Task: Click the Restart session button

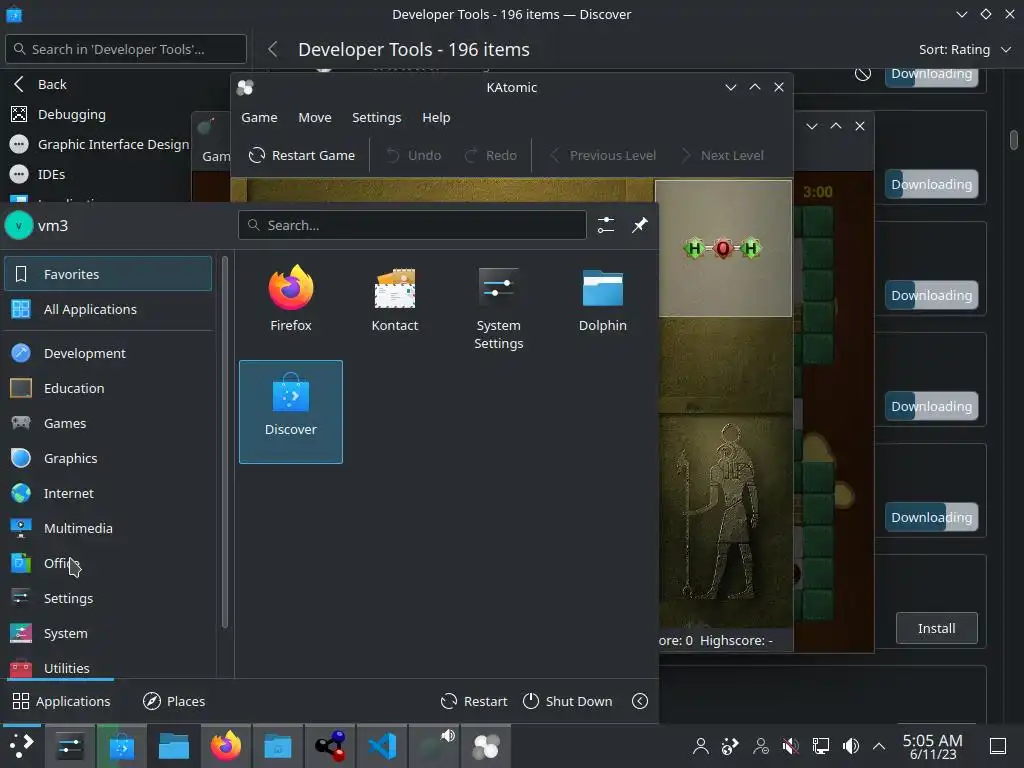Action: pos(474,701)
